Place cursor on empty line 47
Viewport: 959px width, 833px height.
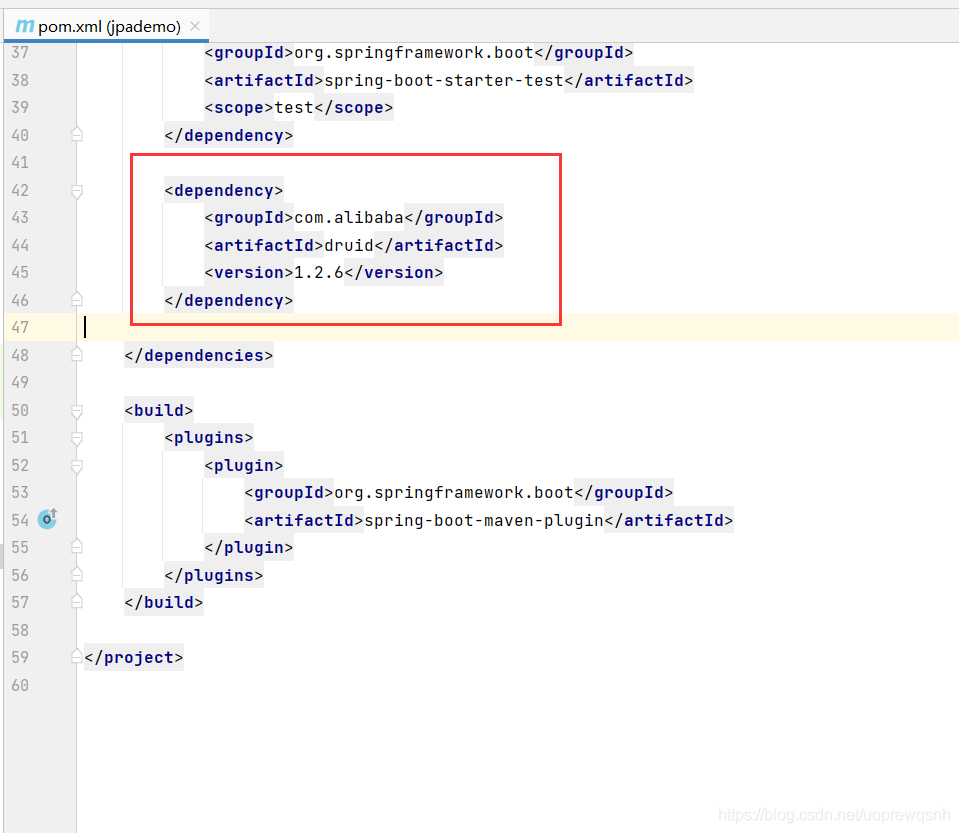click(x=517, y=327)
